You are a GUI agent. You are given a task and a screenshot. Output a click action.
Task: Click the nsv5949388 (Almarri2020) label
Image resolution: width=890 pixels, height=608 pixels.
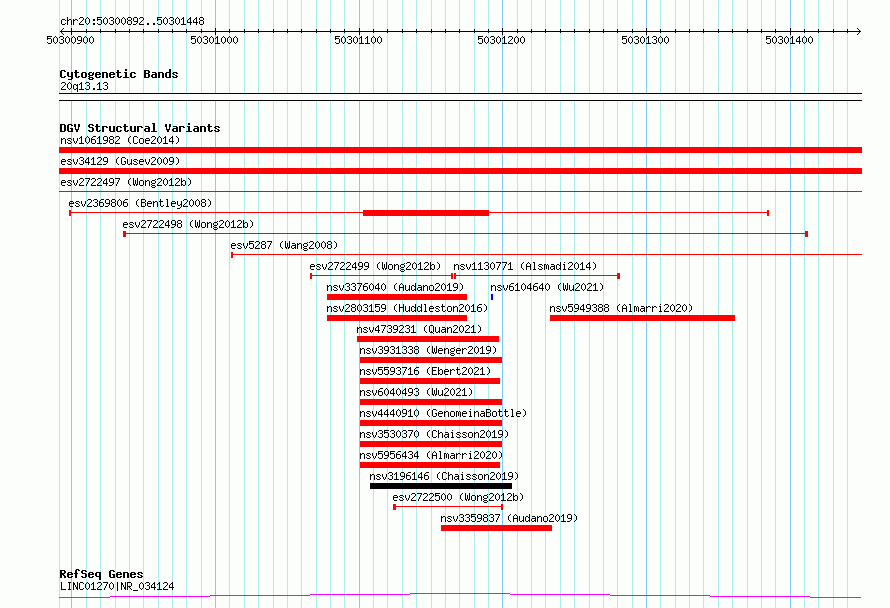[621, 308]
